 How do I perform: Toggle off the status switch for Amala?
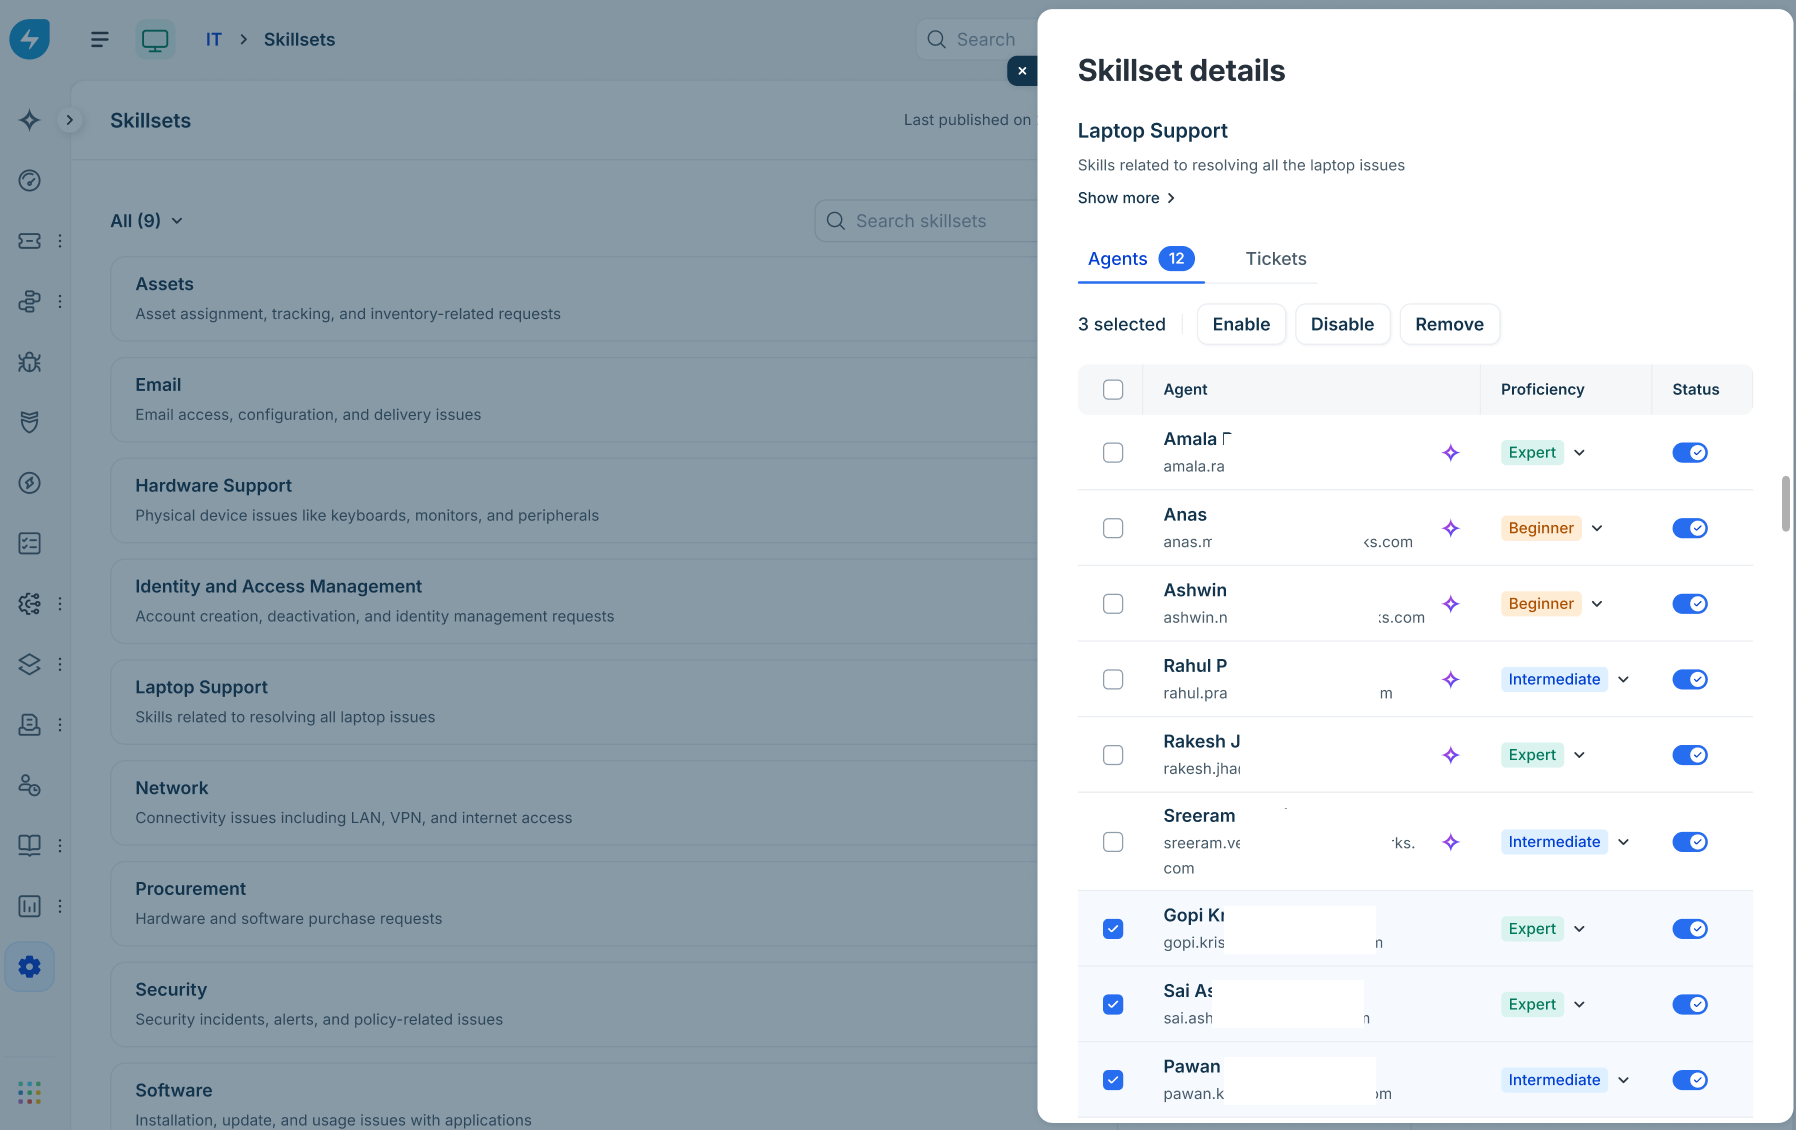(1690, 453)
